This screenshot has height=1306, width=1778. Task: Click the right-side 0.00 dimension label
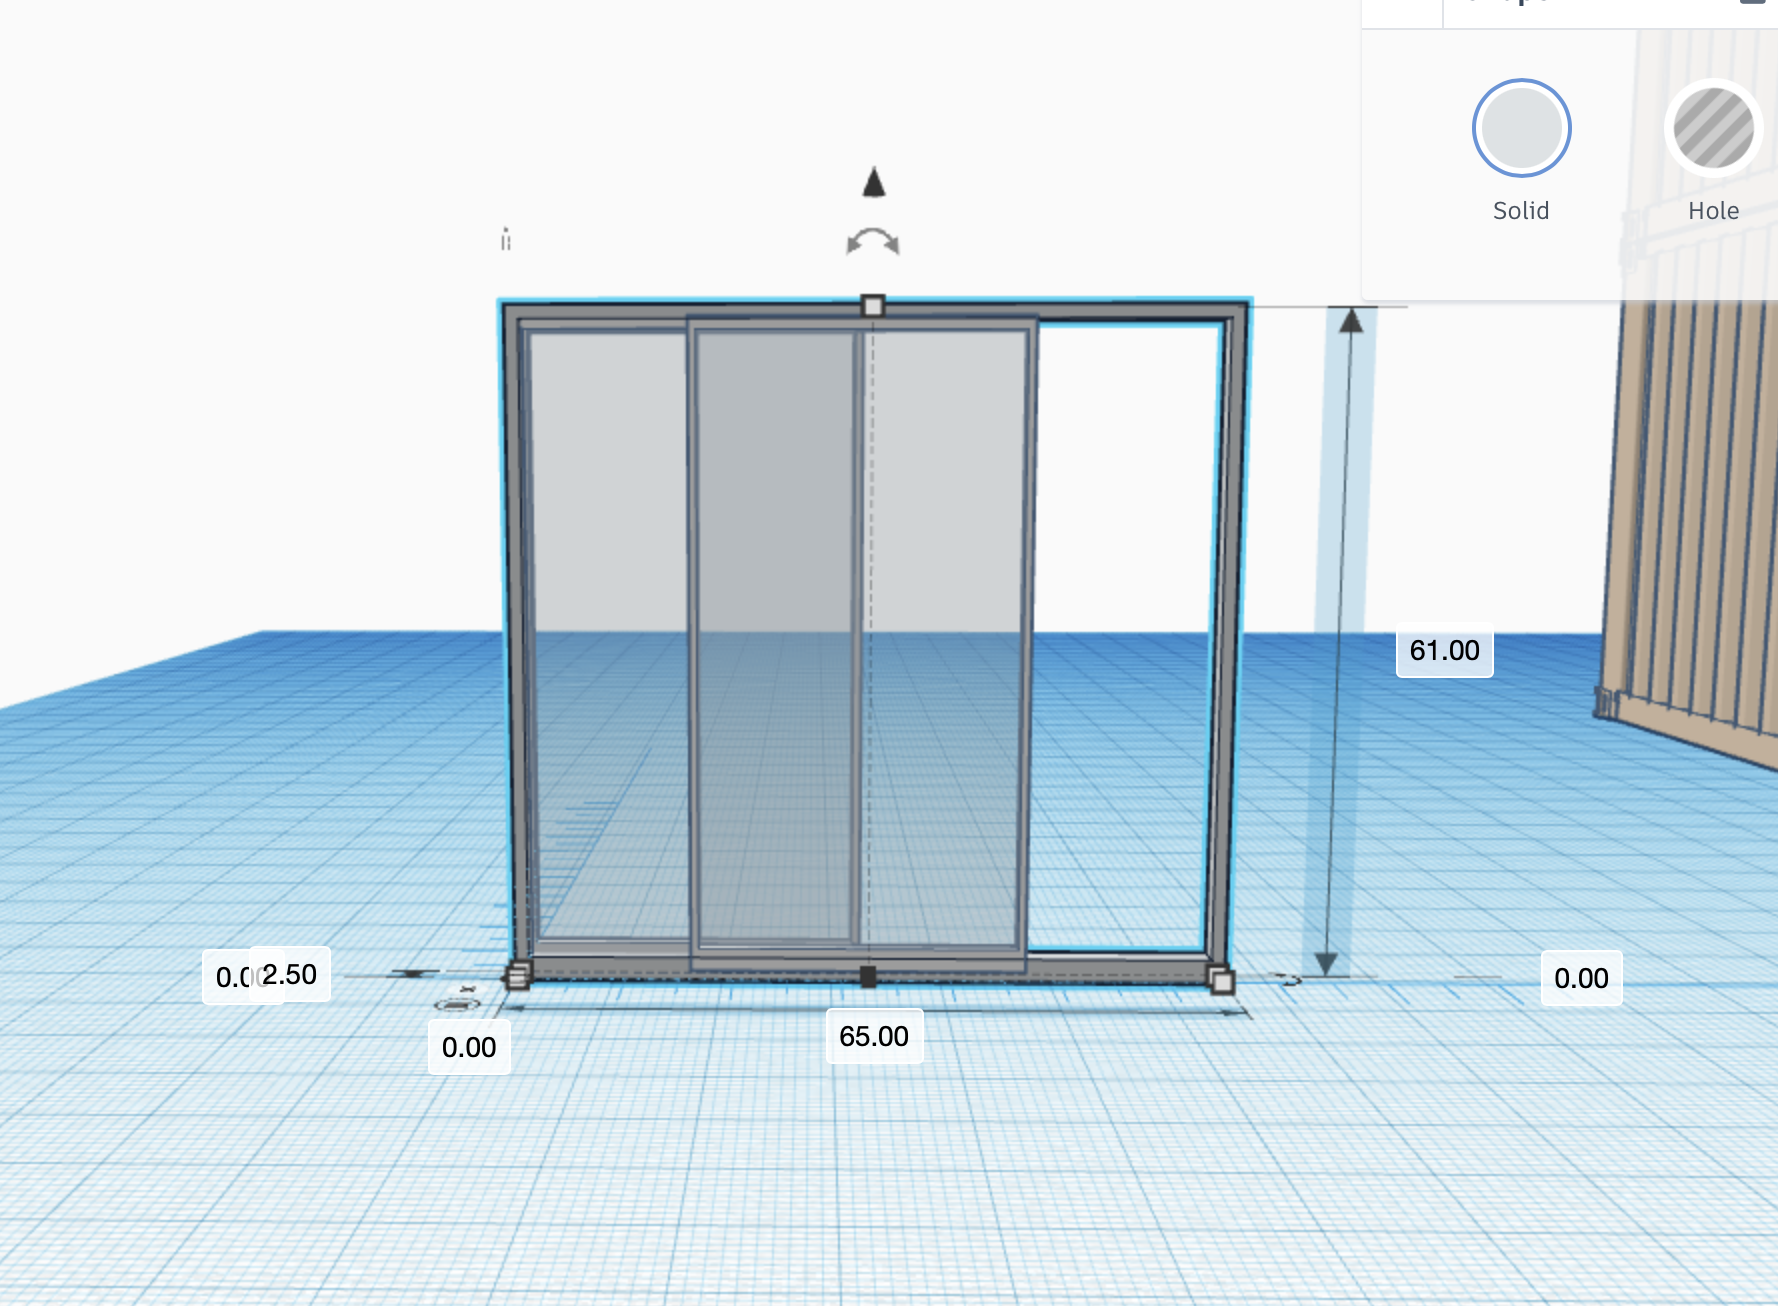point(1581,978)
